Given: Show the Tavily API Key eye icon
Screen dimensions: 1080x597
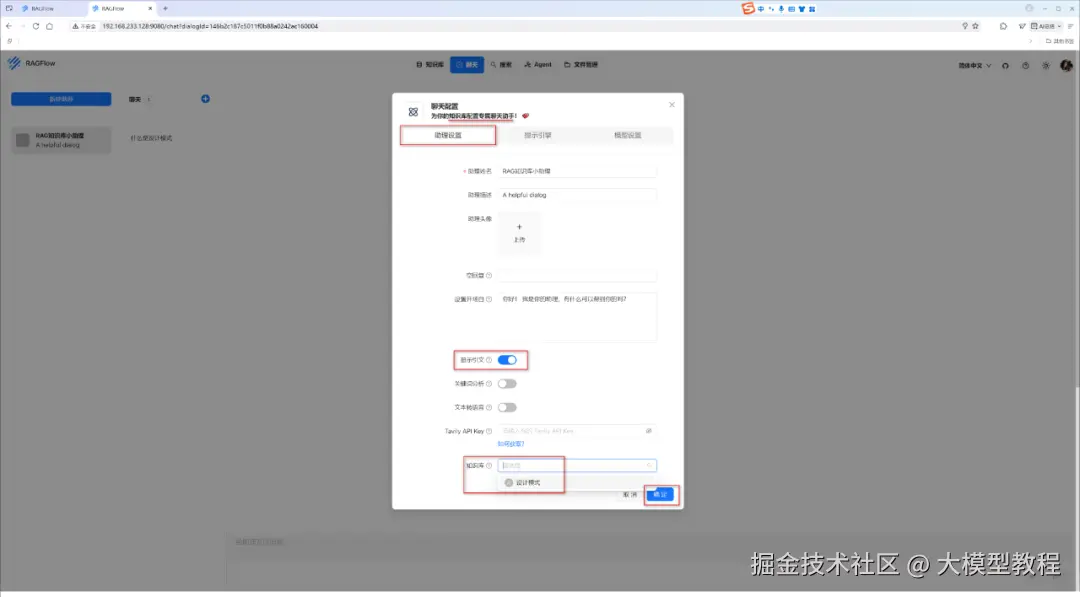Looking at the screenshot, I should click(x=648, y=431).
